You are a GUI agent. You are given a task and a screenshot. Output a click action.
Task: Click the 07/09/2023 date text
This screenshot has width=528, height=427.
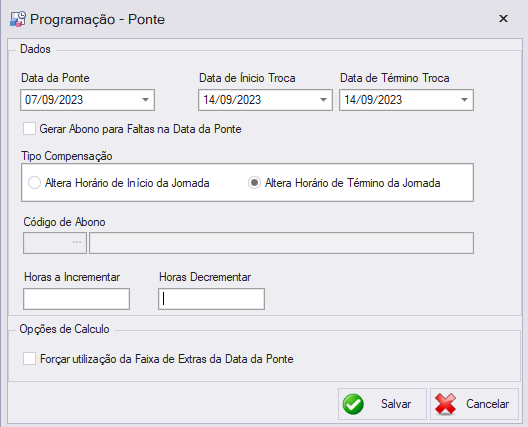point(54,100)
